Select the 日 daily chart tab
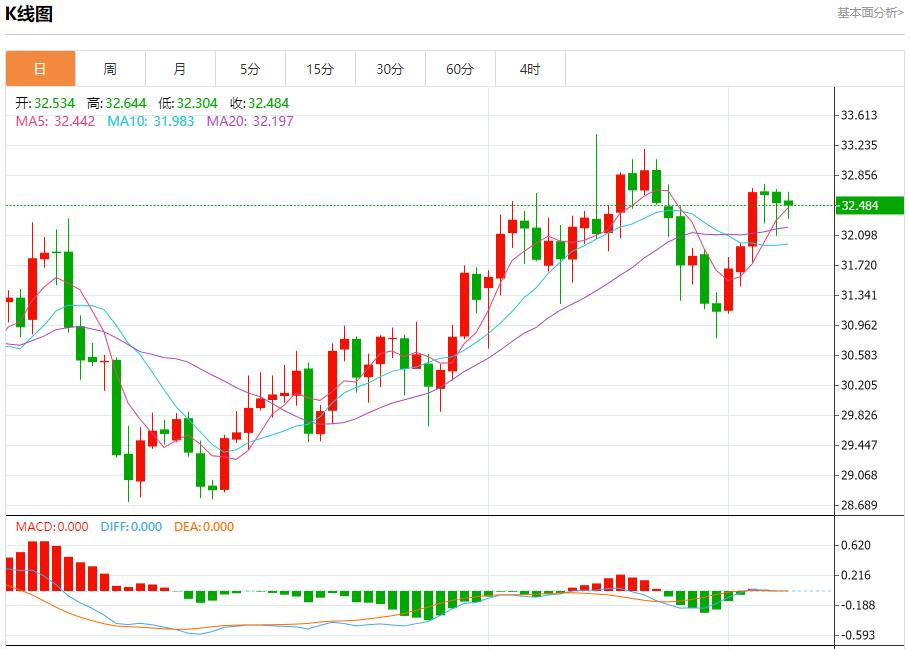 coord(40,69)
